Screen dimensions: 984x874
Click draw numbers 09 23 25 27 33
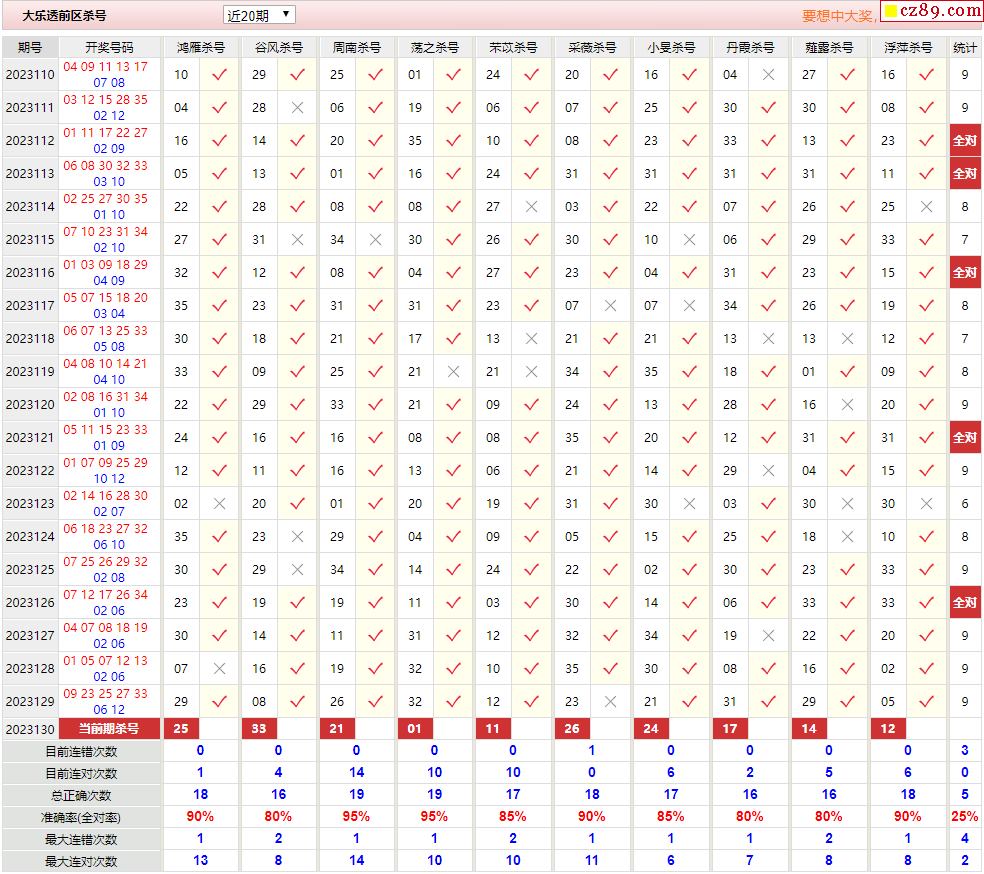105,694
